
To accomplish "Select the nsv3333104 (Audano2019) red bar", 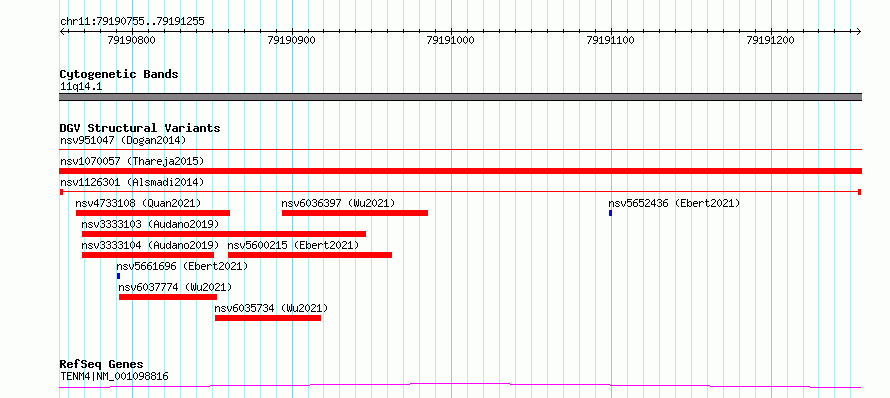I will [148, 255].
